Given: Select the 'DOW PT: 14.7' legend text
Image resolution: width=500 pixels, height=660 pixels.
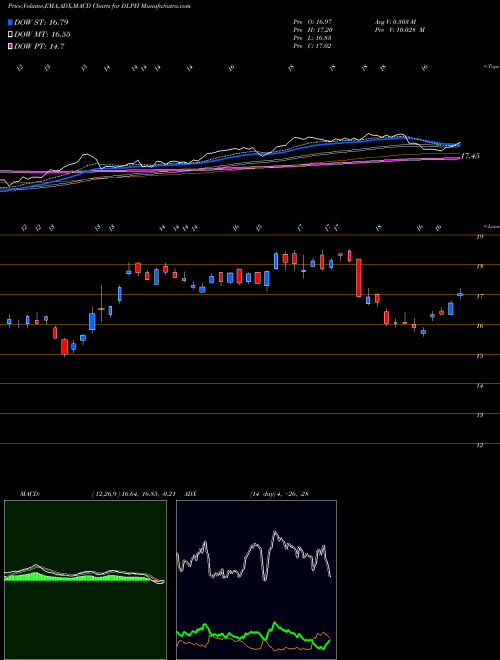Looking at the screenshot, I should [x=39, y=46].
